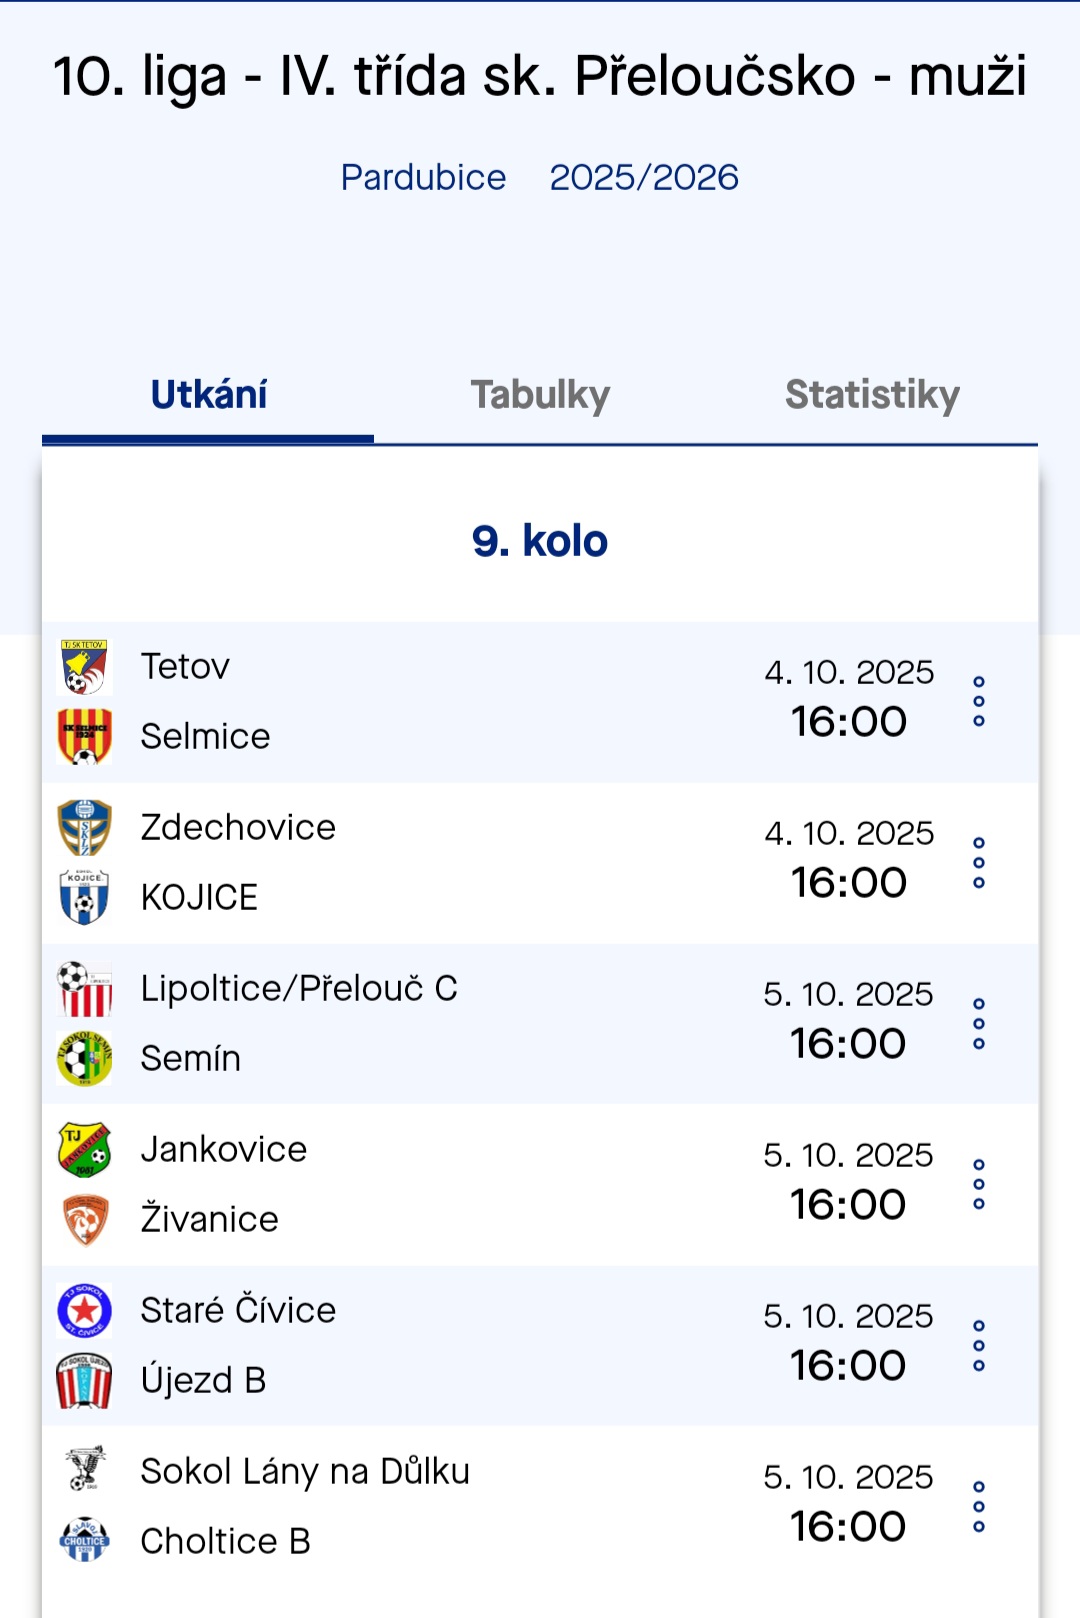This screenshot has width=1080, height=1618.
Task: Click the Semín club logo
Action: 85,1058
